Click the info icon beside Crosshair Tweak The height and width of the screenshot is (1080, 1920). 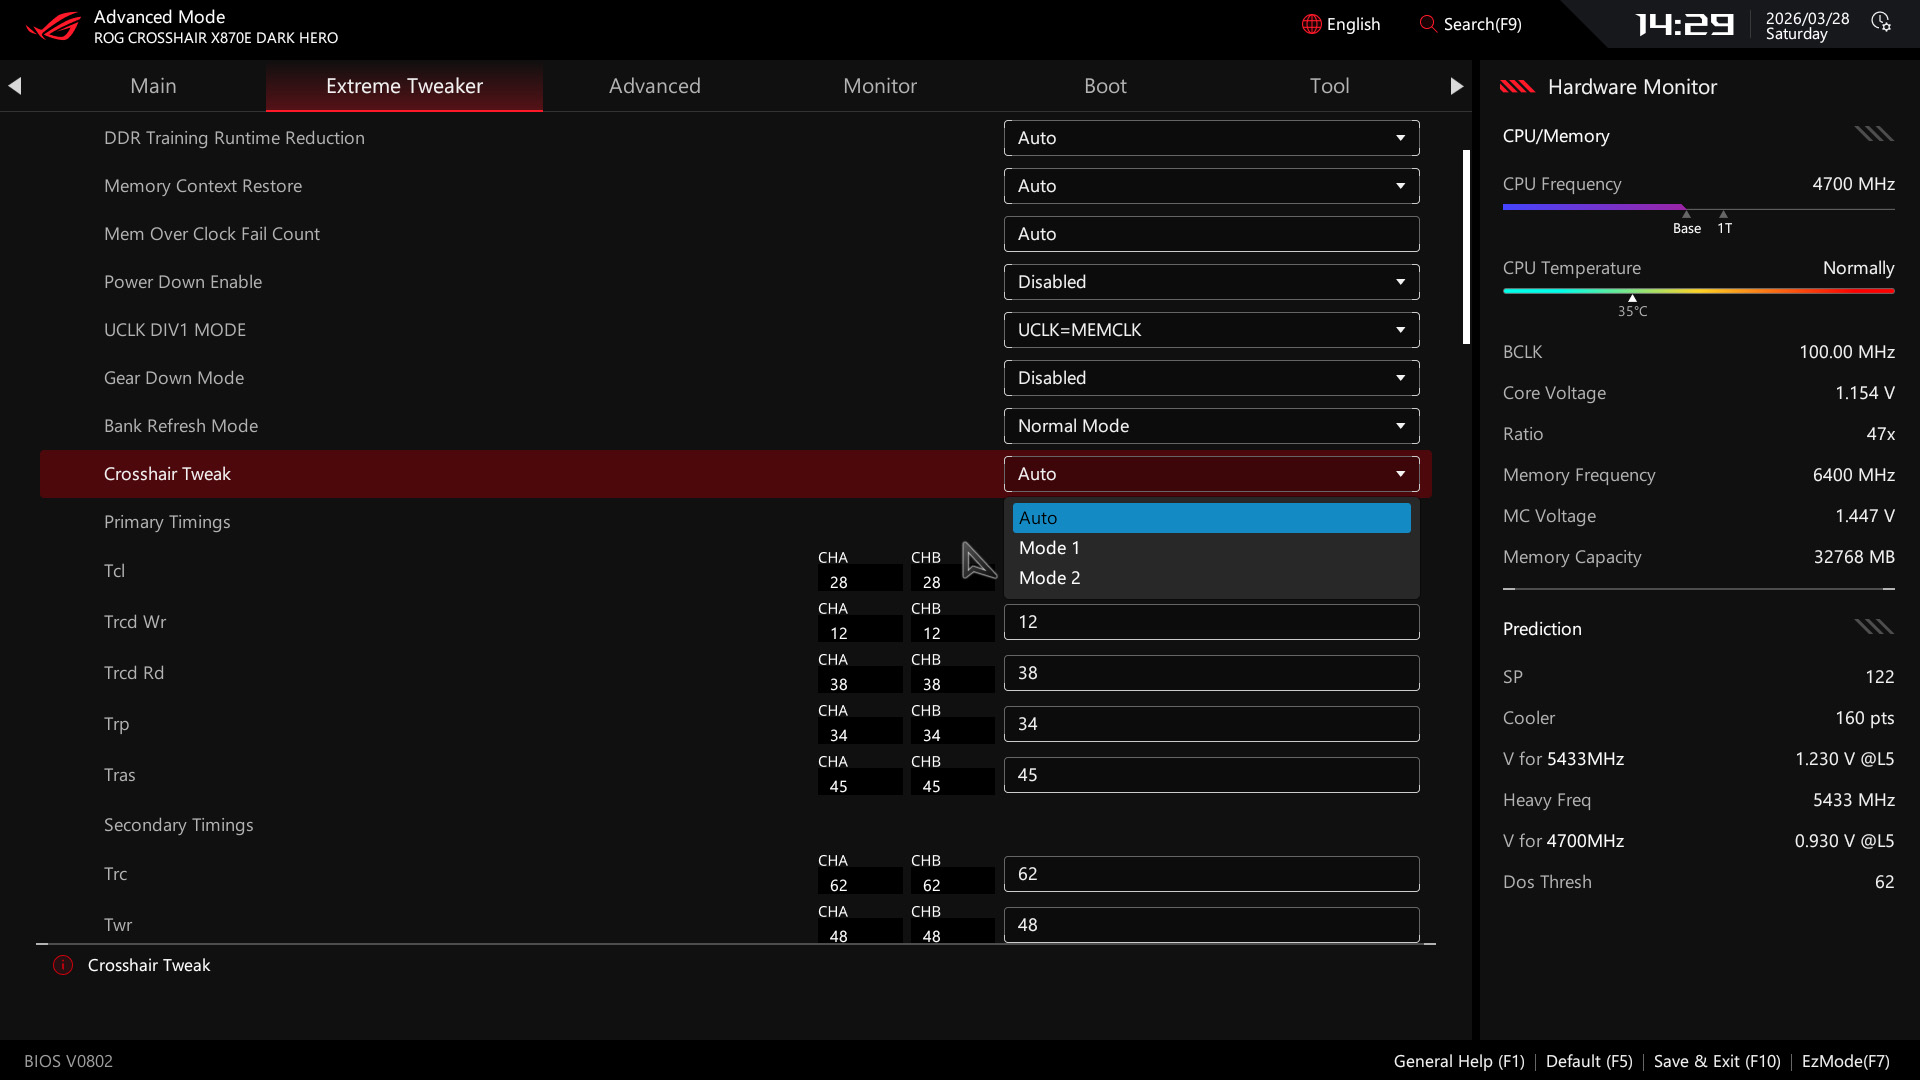pos(63,965)
